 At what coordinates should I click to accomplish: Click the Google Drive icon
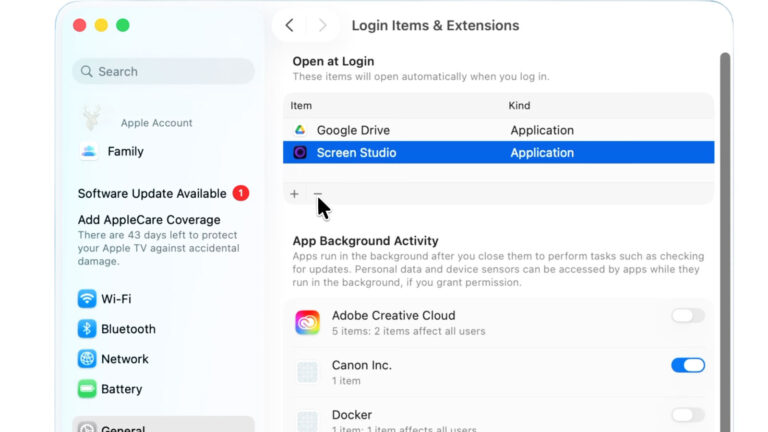(300, 130)
